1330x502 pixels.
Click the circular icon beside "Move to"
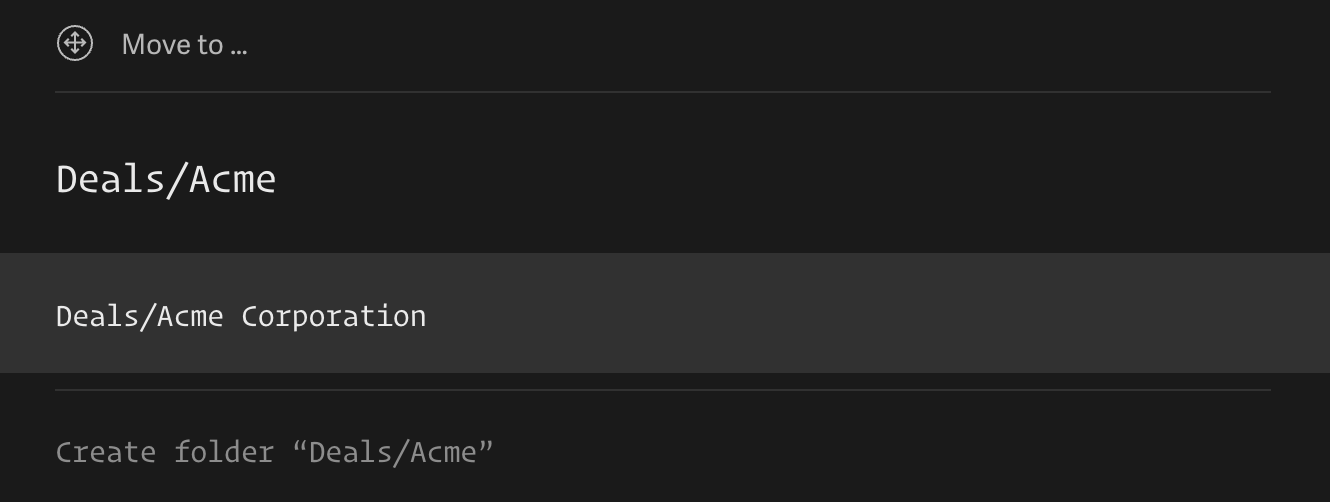[75, 44]
